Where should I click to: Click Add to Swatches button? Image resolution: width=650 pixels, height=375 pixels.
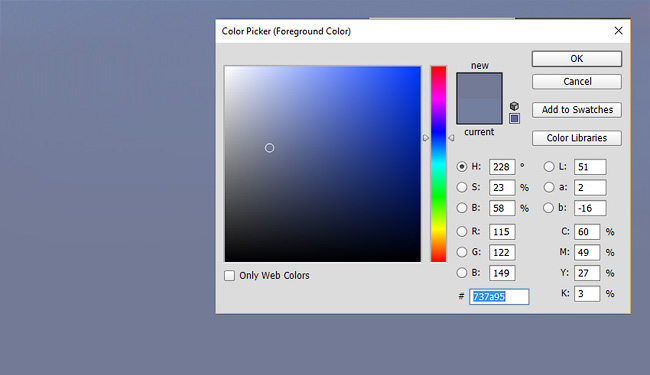pos(577,110)
